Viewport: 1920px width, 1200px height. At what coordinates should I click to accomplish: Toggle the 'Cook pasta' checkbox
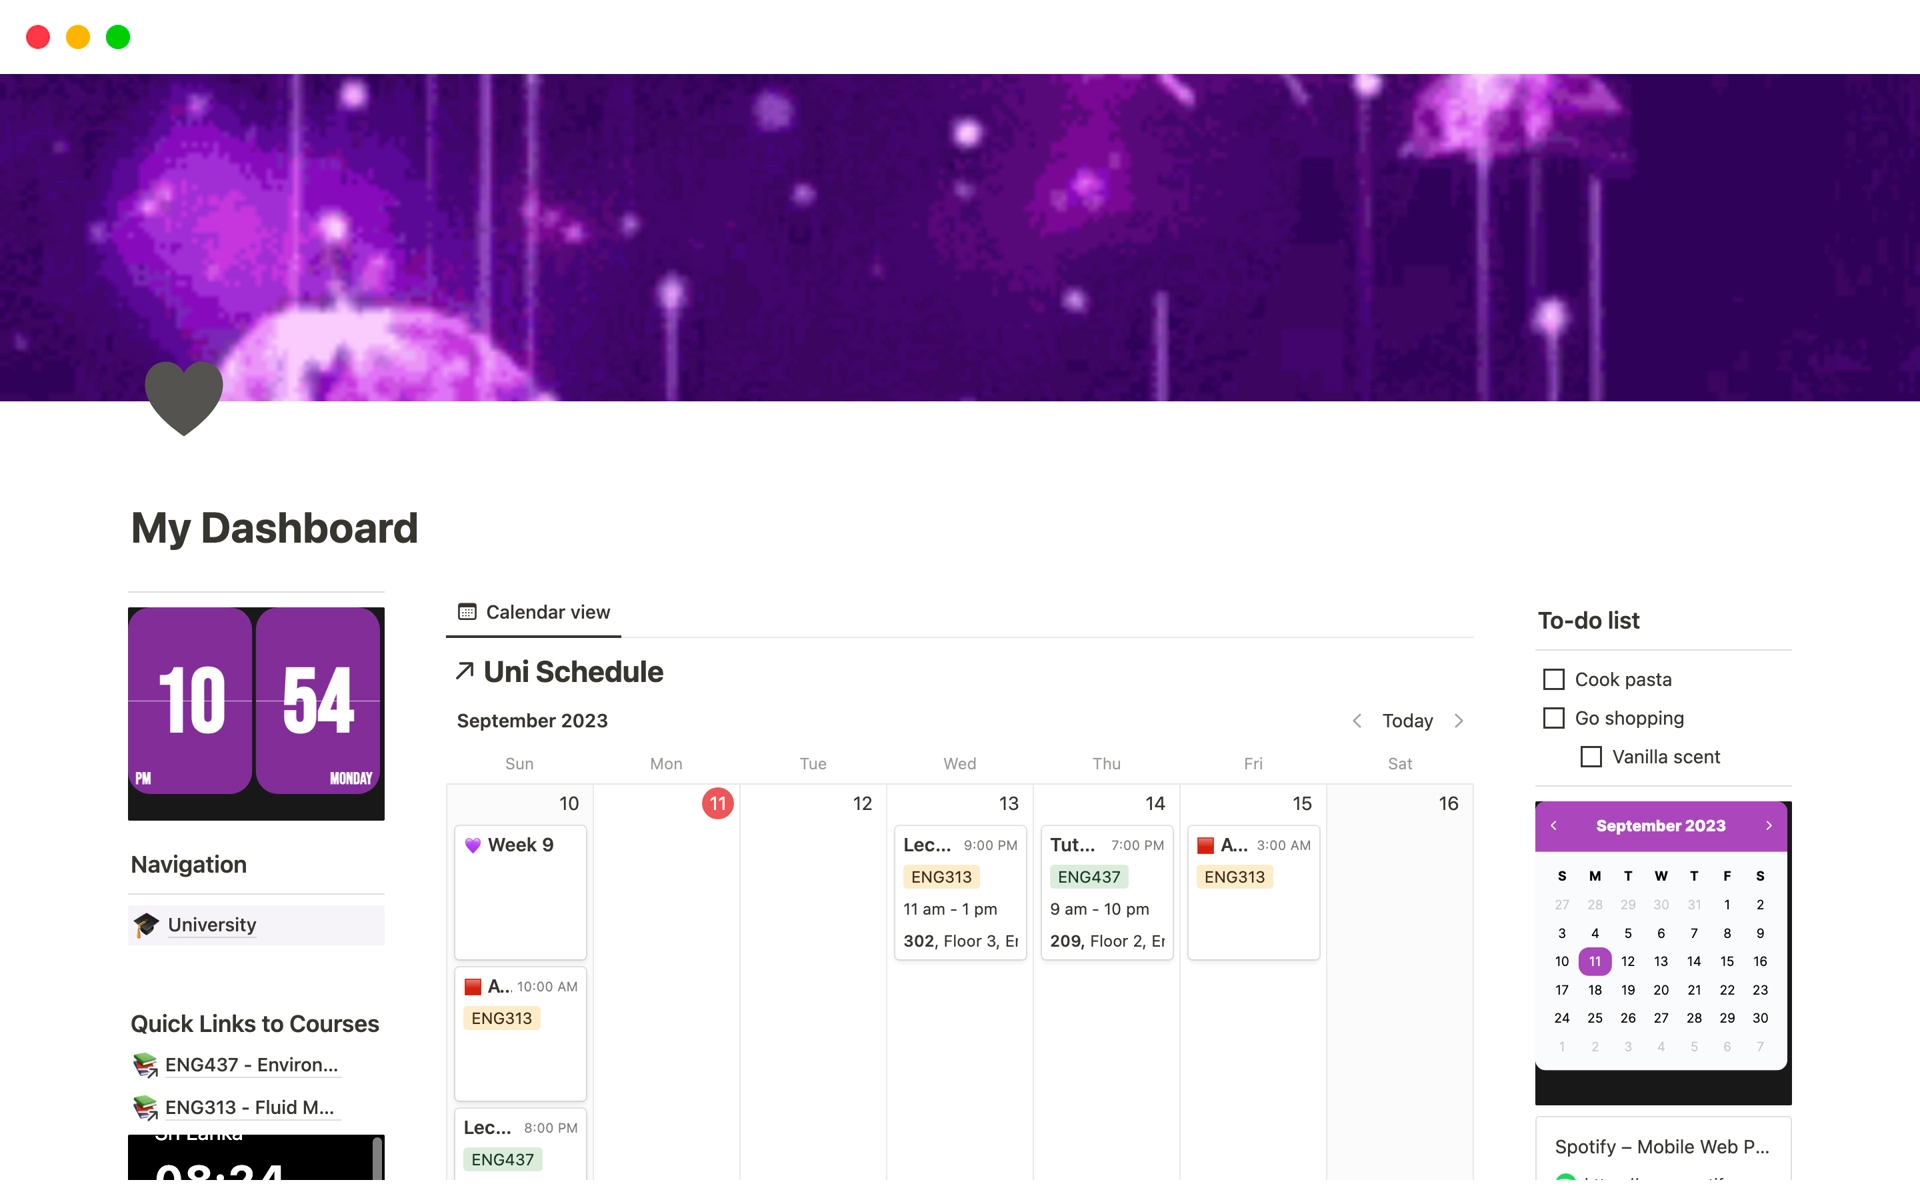click(x=1554, y=677)
